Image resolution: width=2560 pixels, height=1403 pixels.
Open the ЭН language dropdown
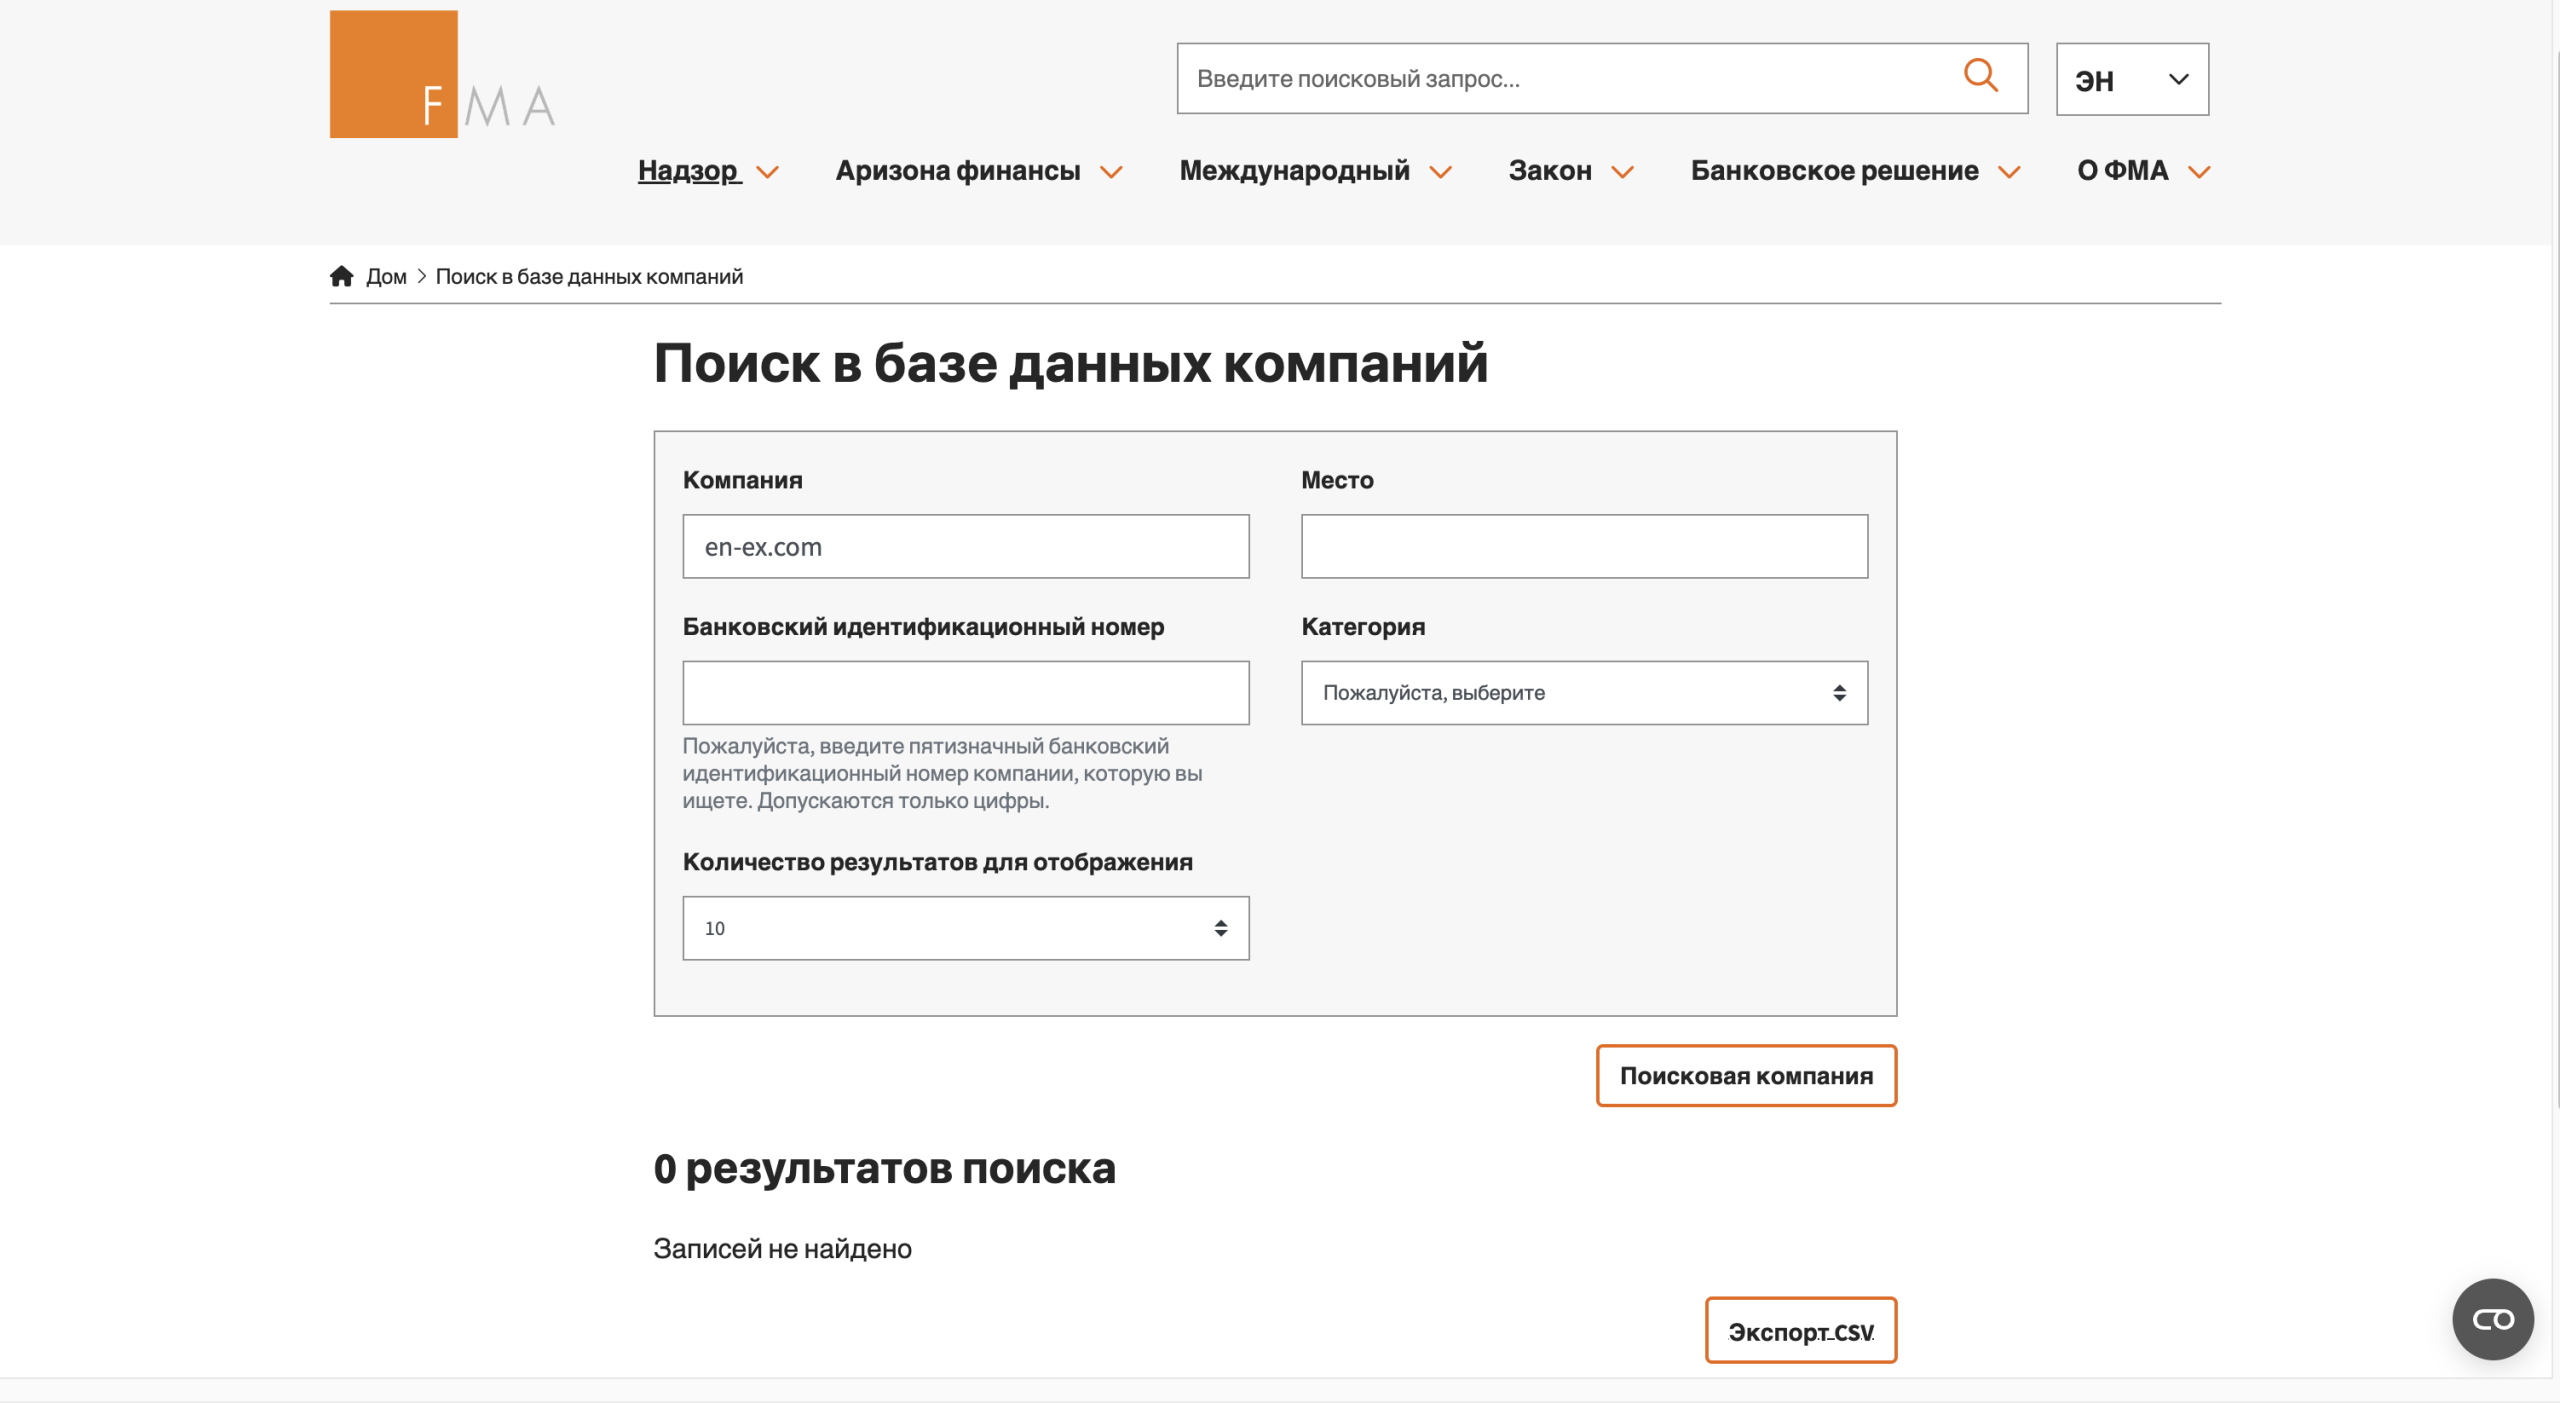2132,79
